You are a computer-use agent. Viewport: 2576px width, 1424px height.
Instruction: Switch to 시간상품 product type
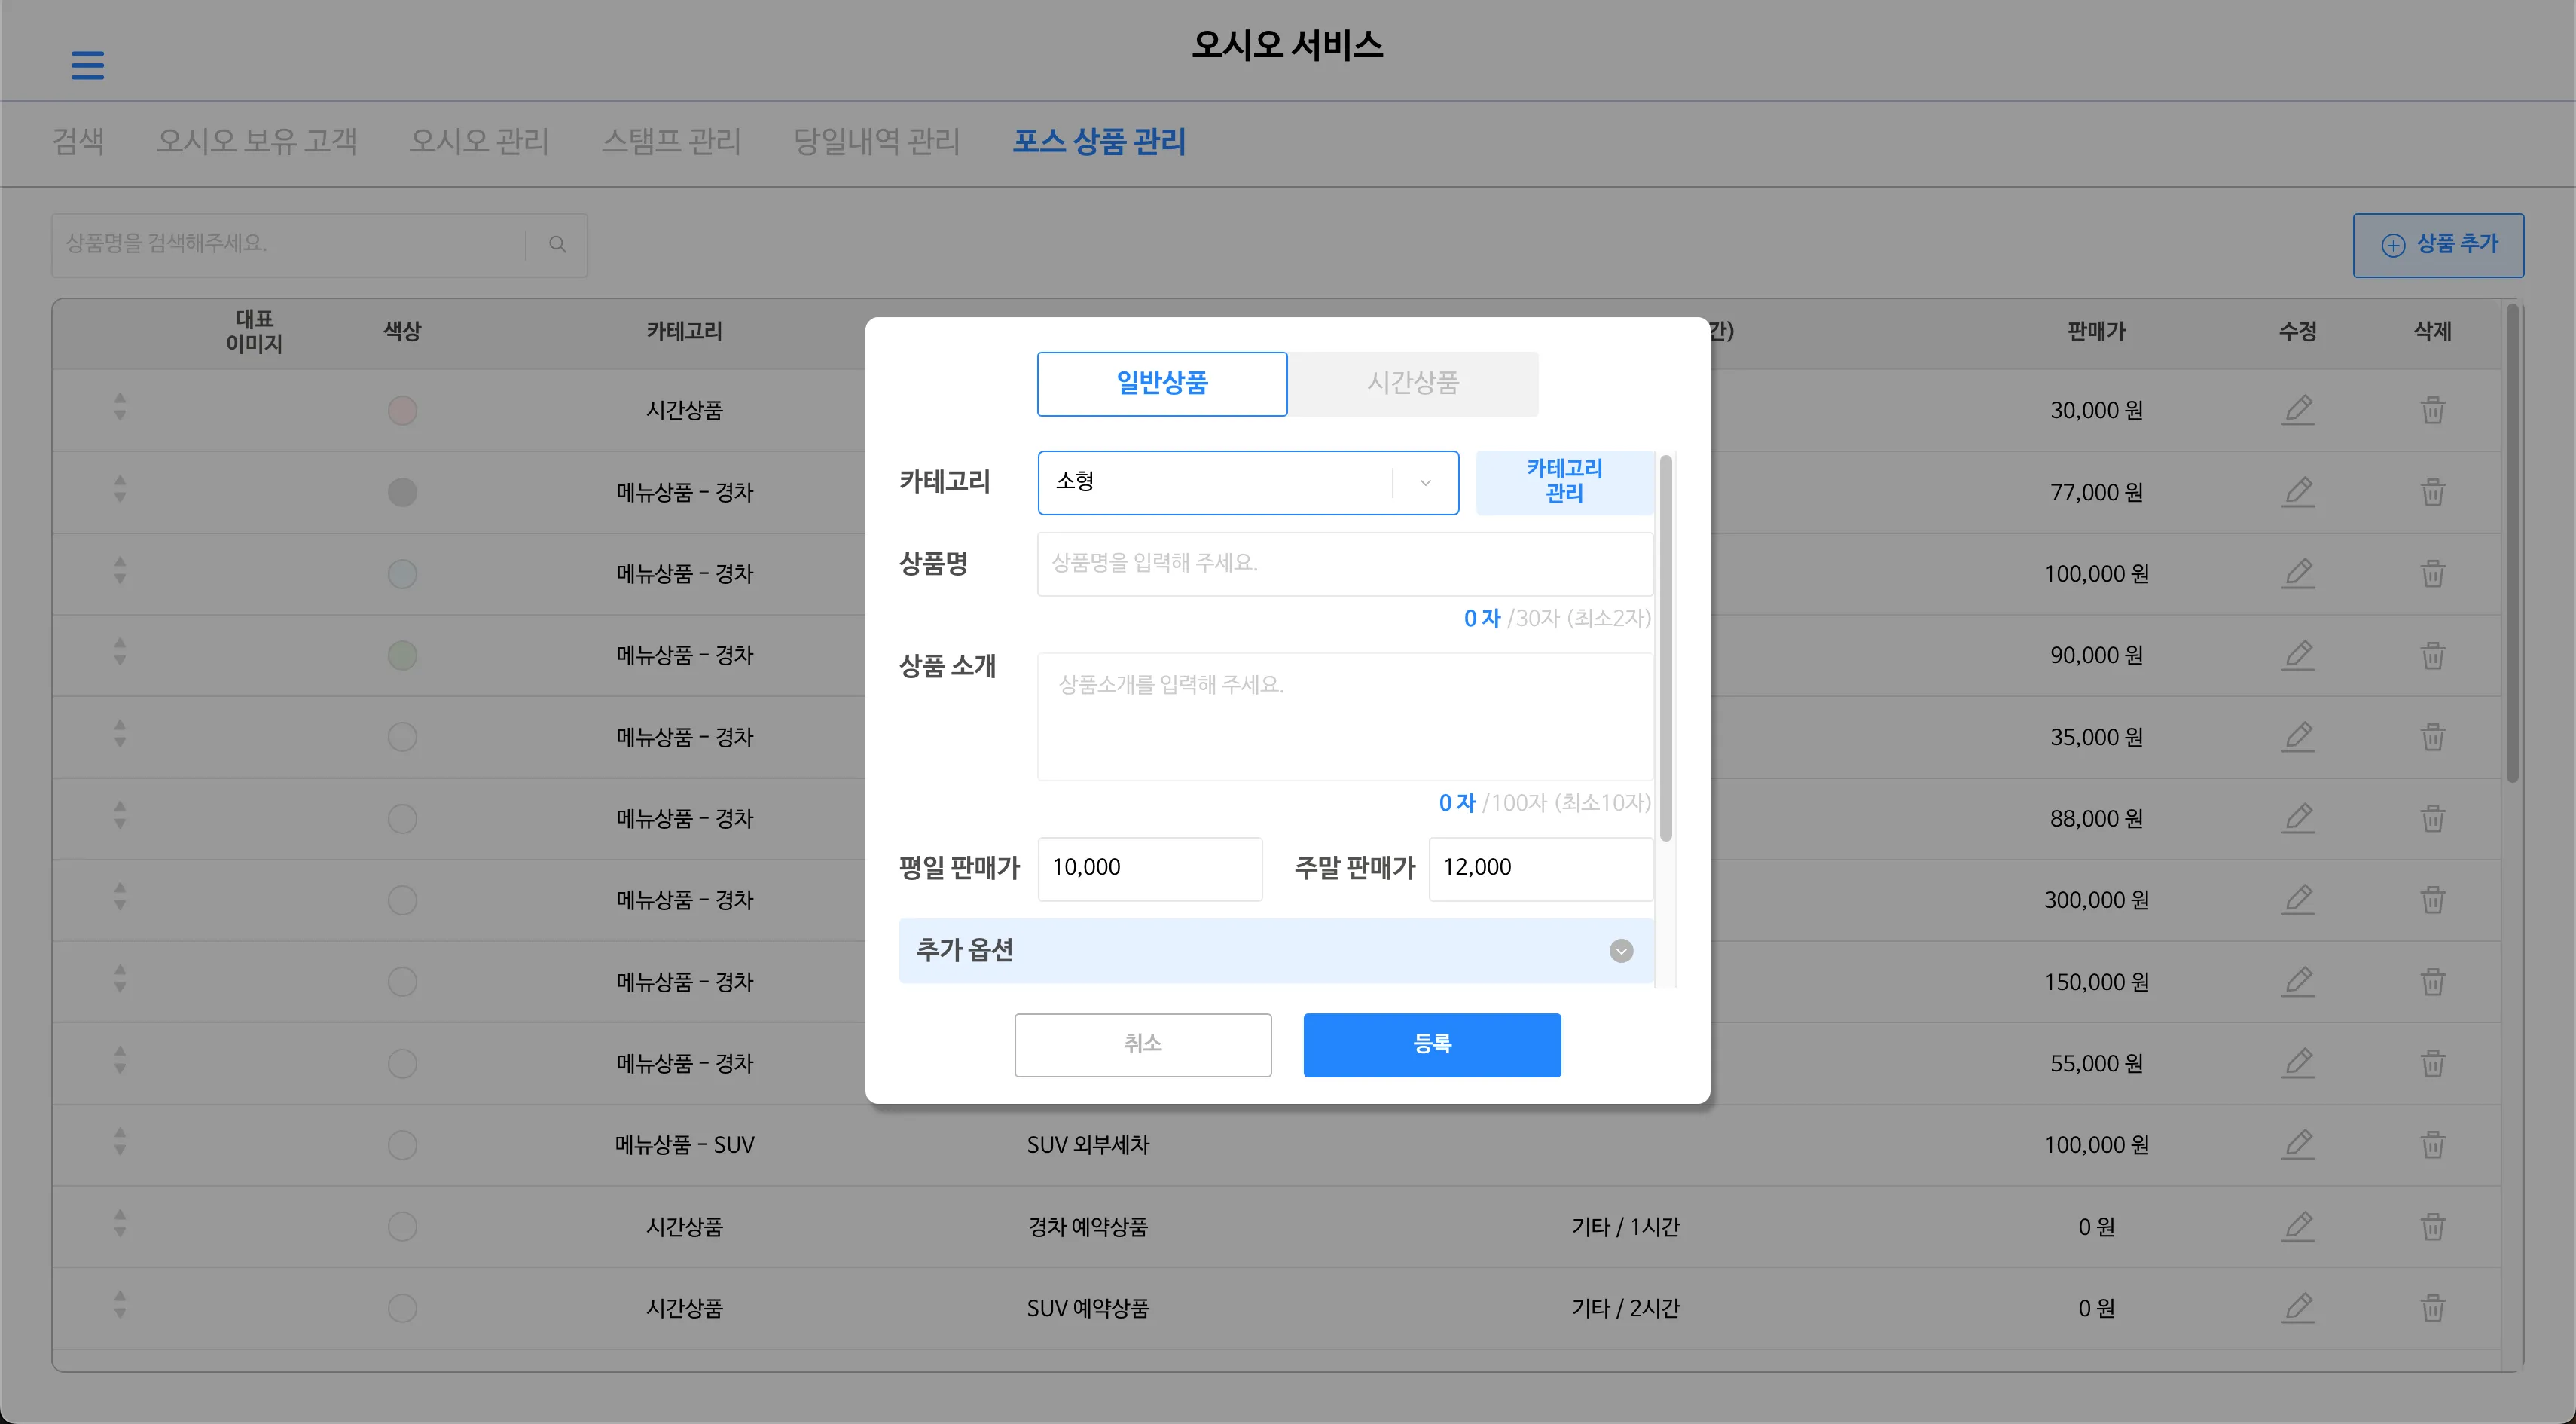1412,383
